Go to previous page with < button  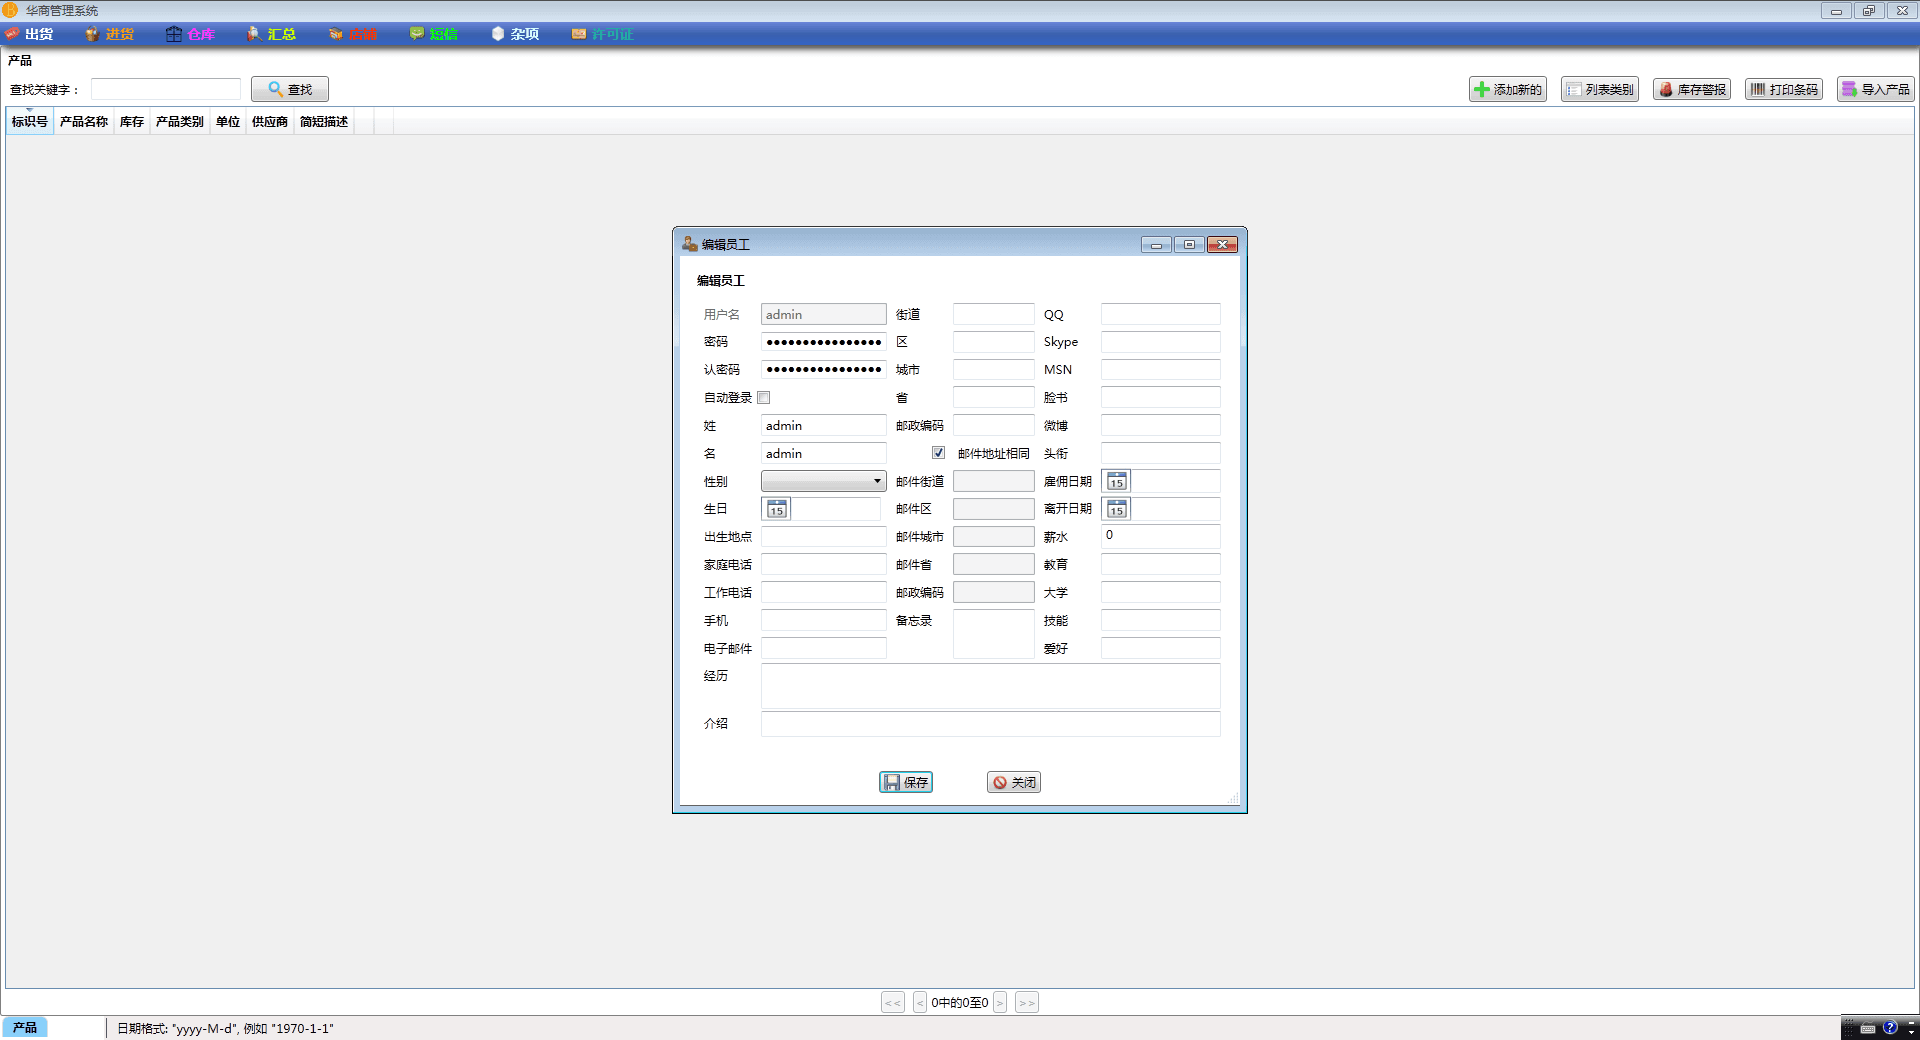[x=920, y=1002]
